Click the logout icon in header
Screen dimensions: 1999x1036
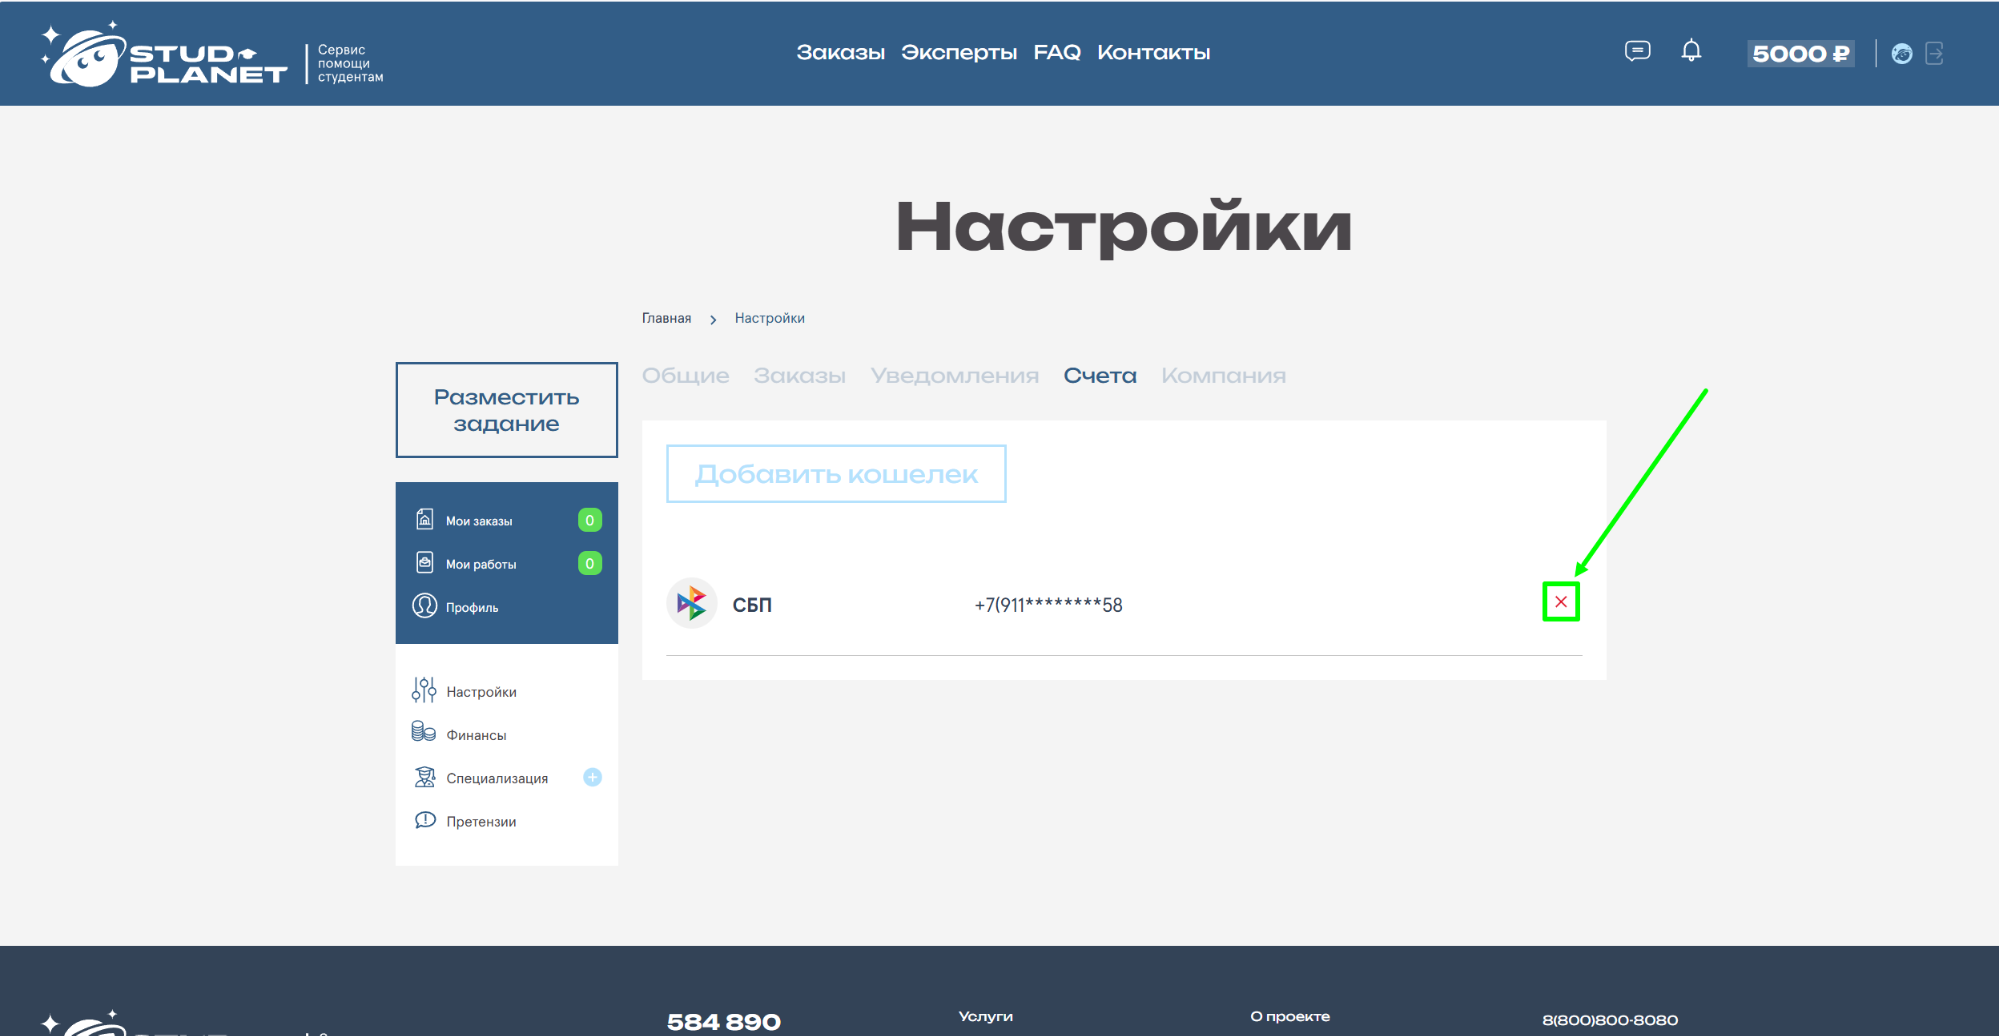point(1935,54)
